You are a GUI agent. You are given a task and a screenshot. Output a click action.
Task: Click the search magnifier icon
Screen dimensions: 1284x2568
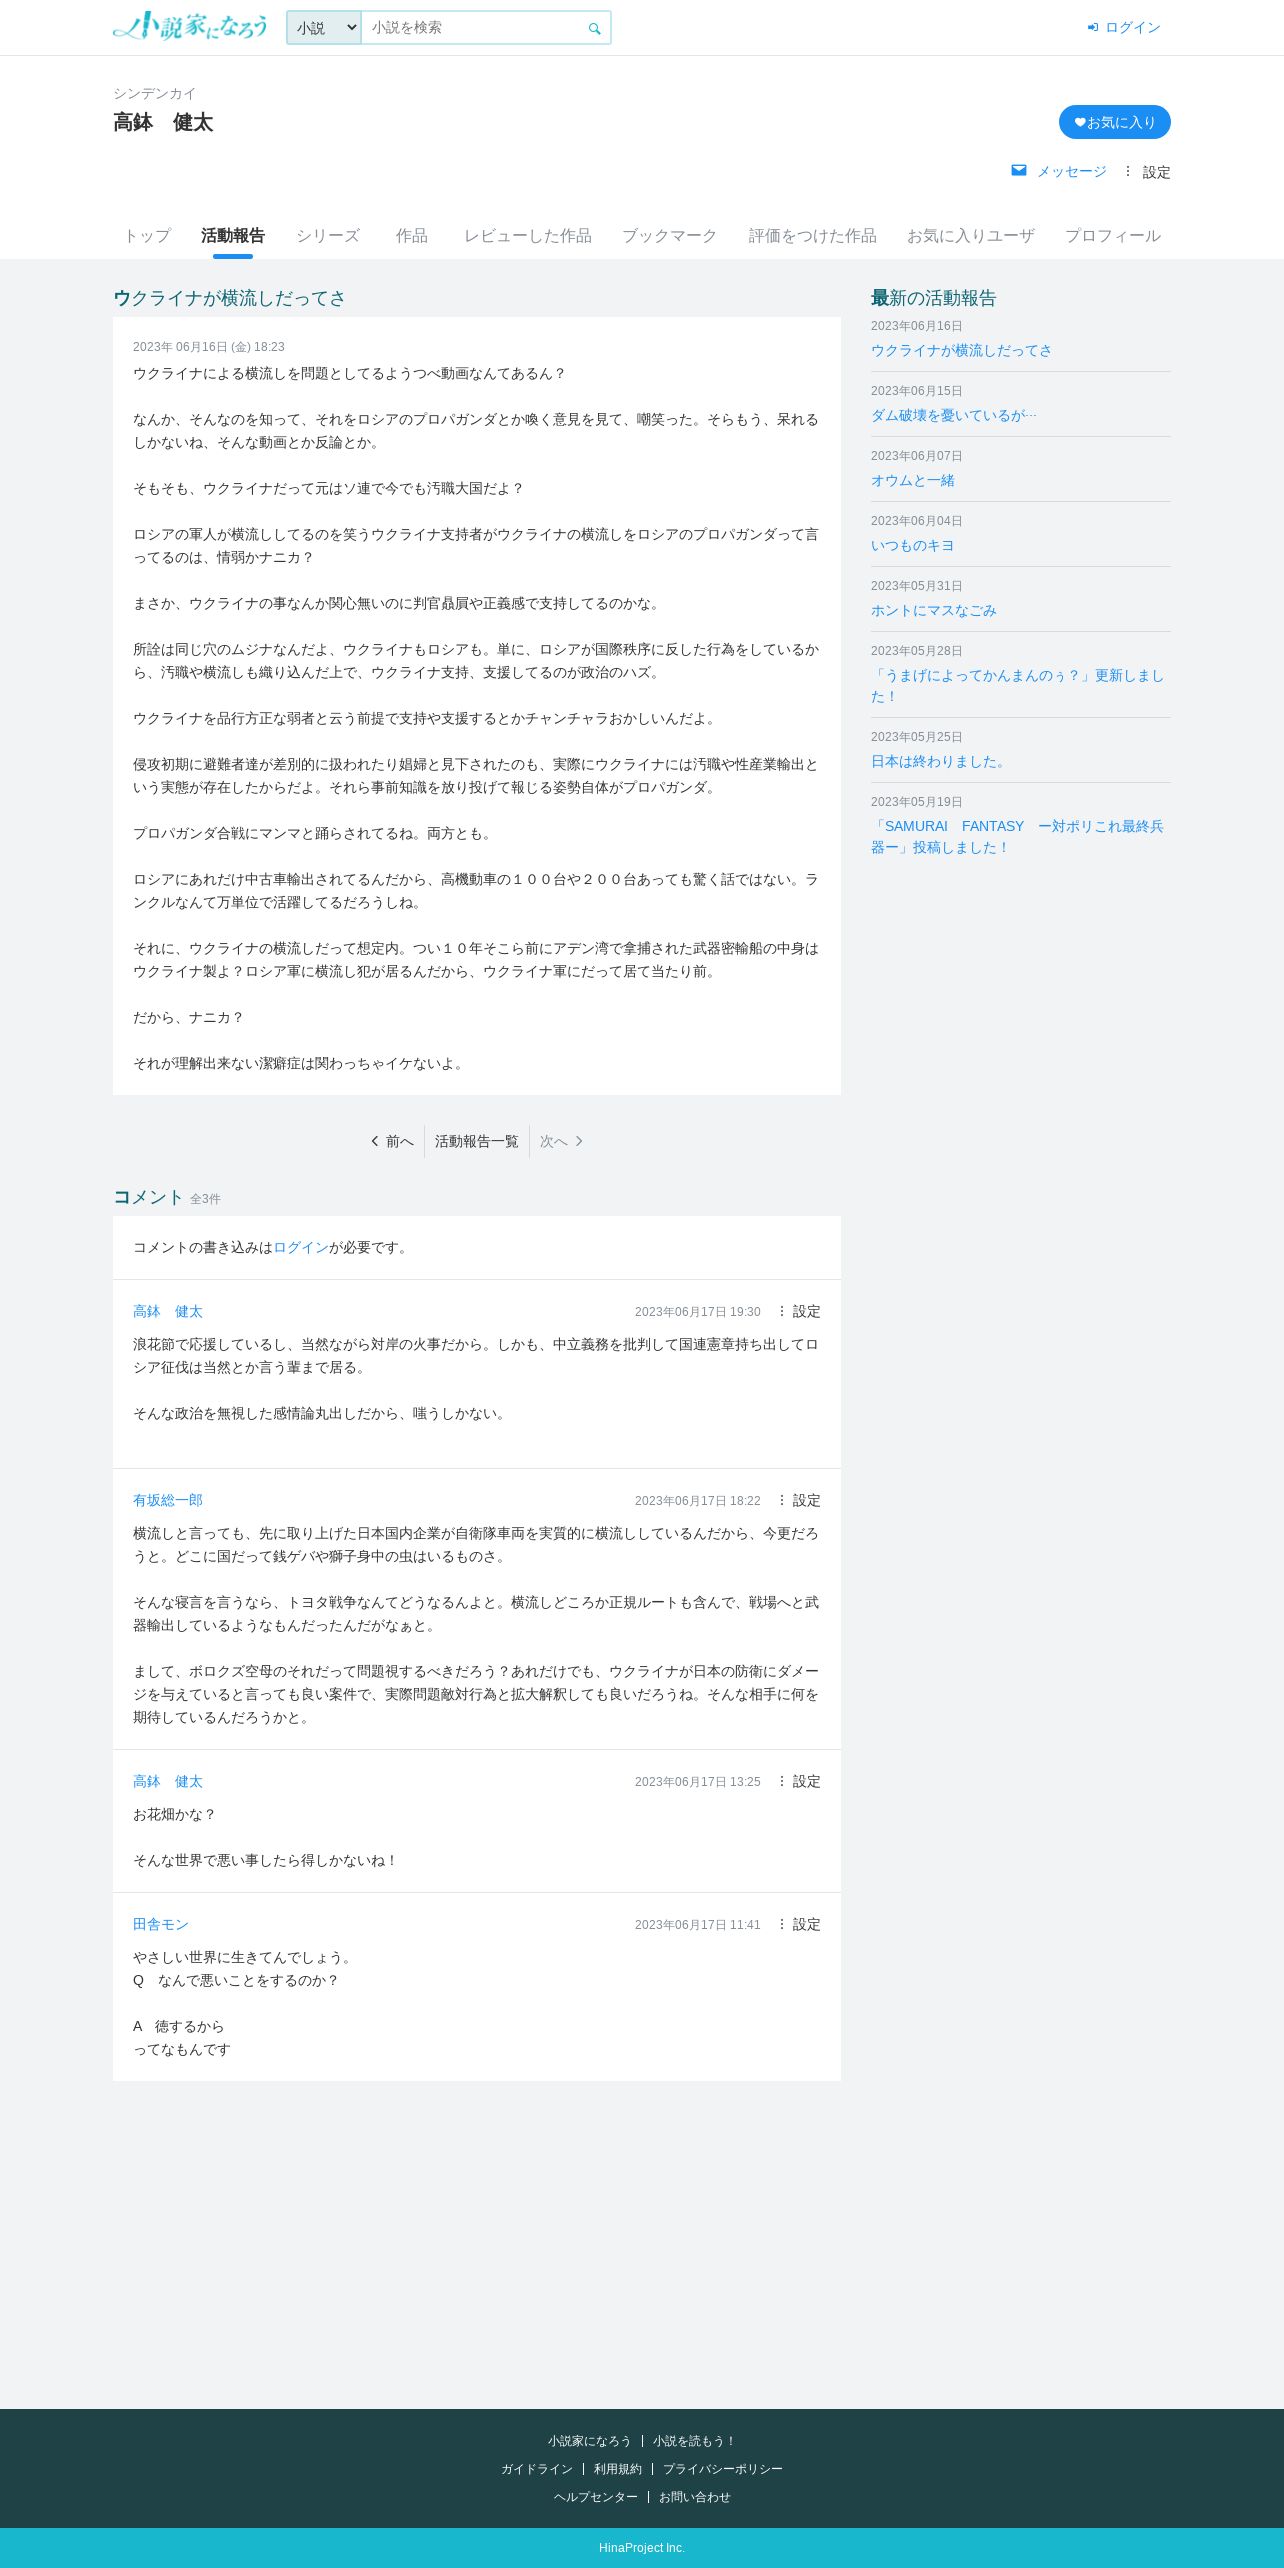(x=594, y=28)
